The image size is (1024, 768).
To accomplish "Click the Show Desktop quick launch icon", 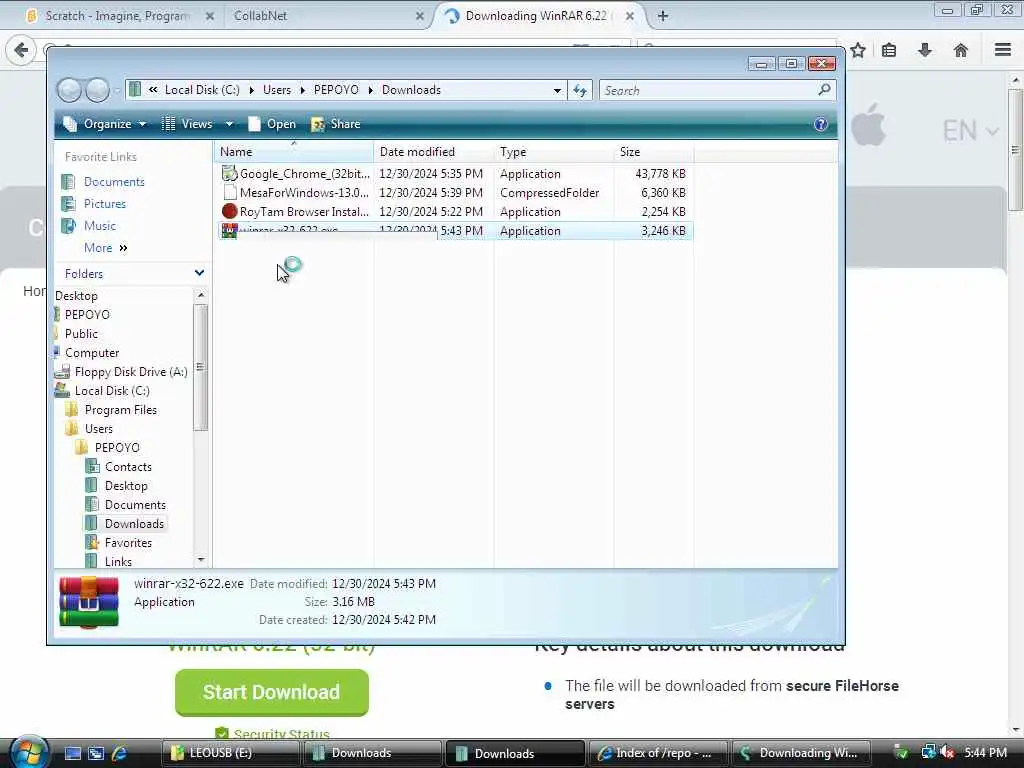I will (x=72, y=753).
